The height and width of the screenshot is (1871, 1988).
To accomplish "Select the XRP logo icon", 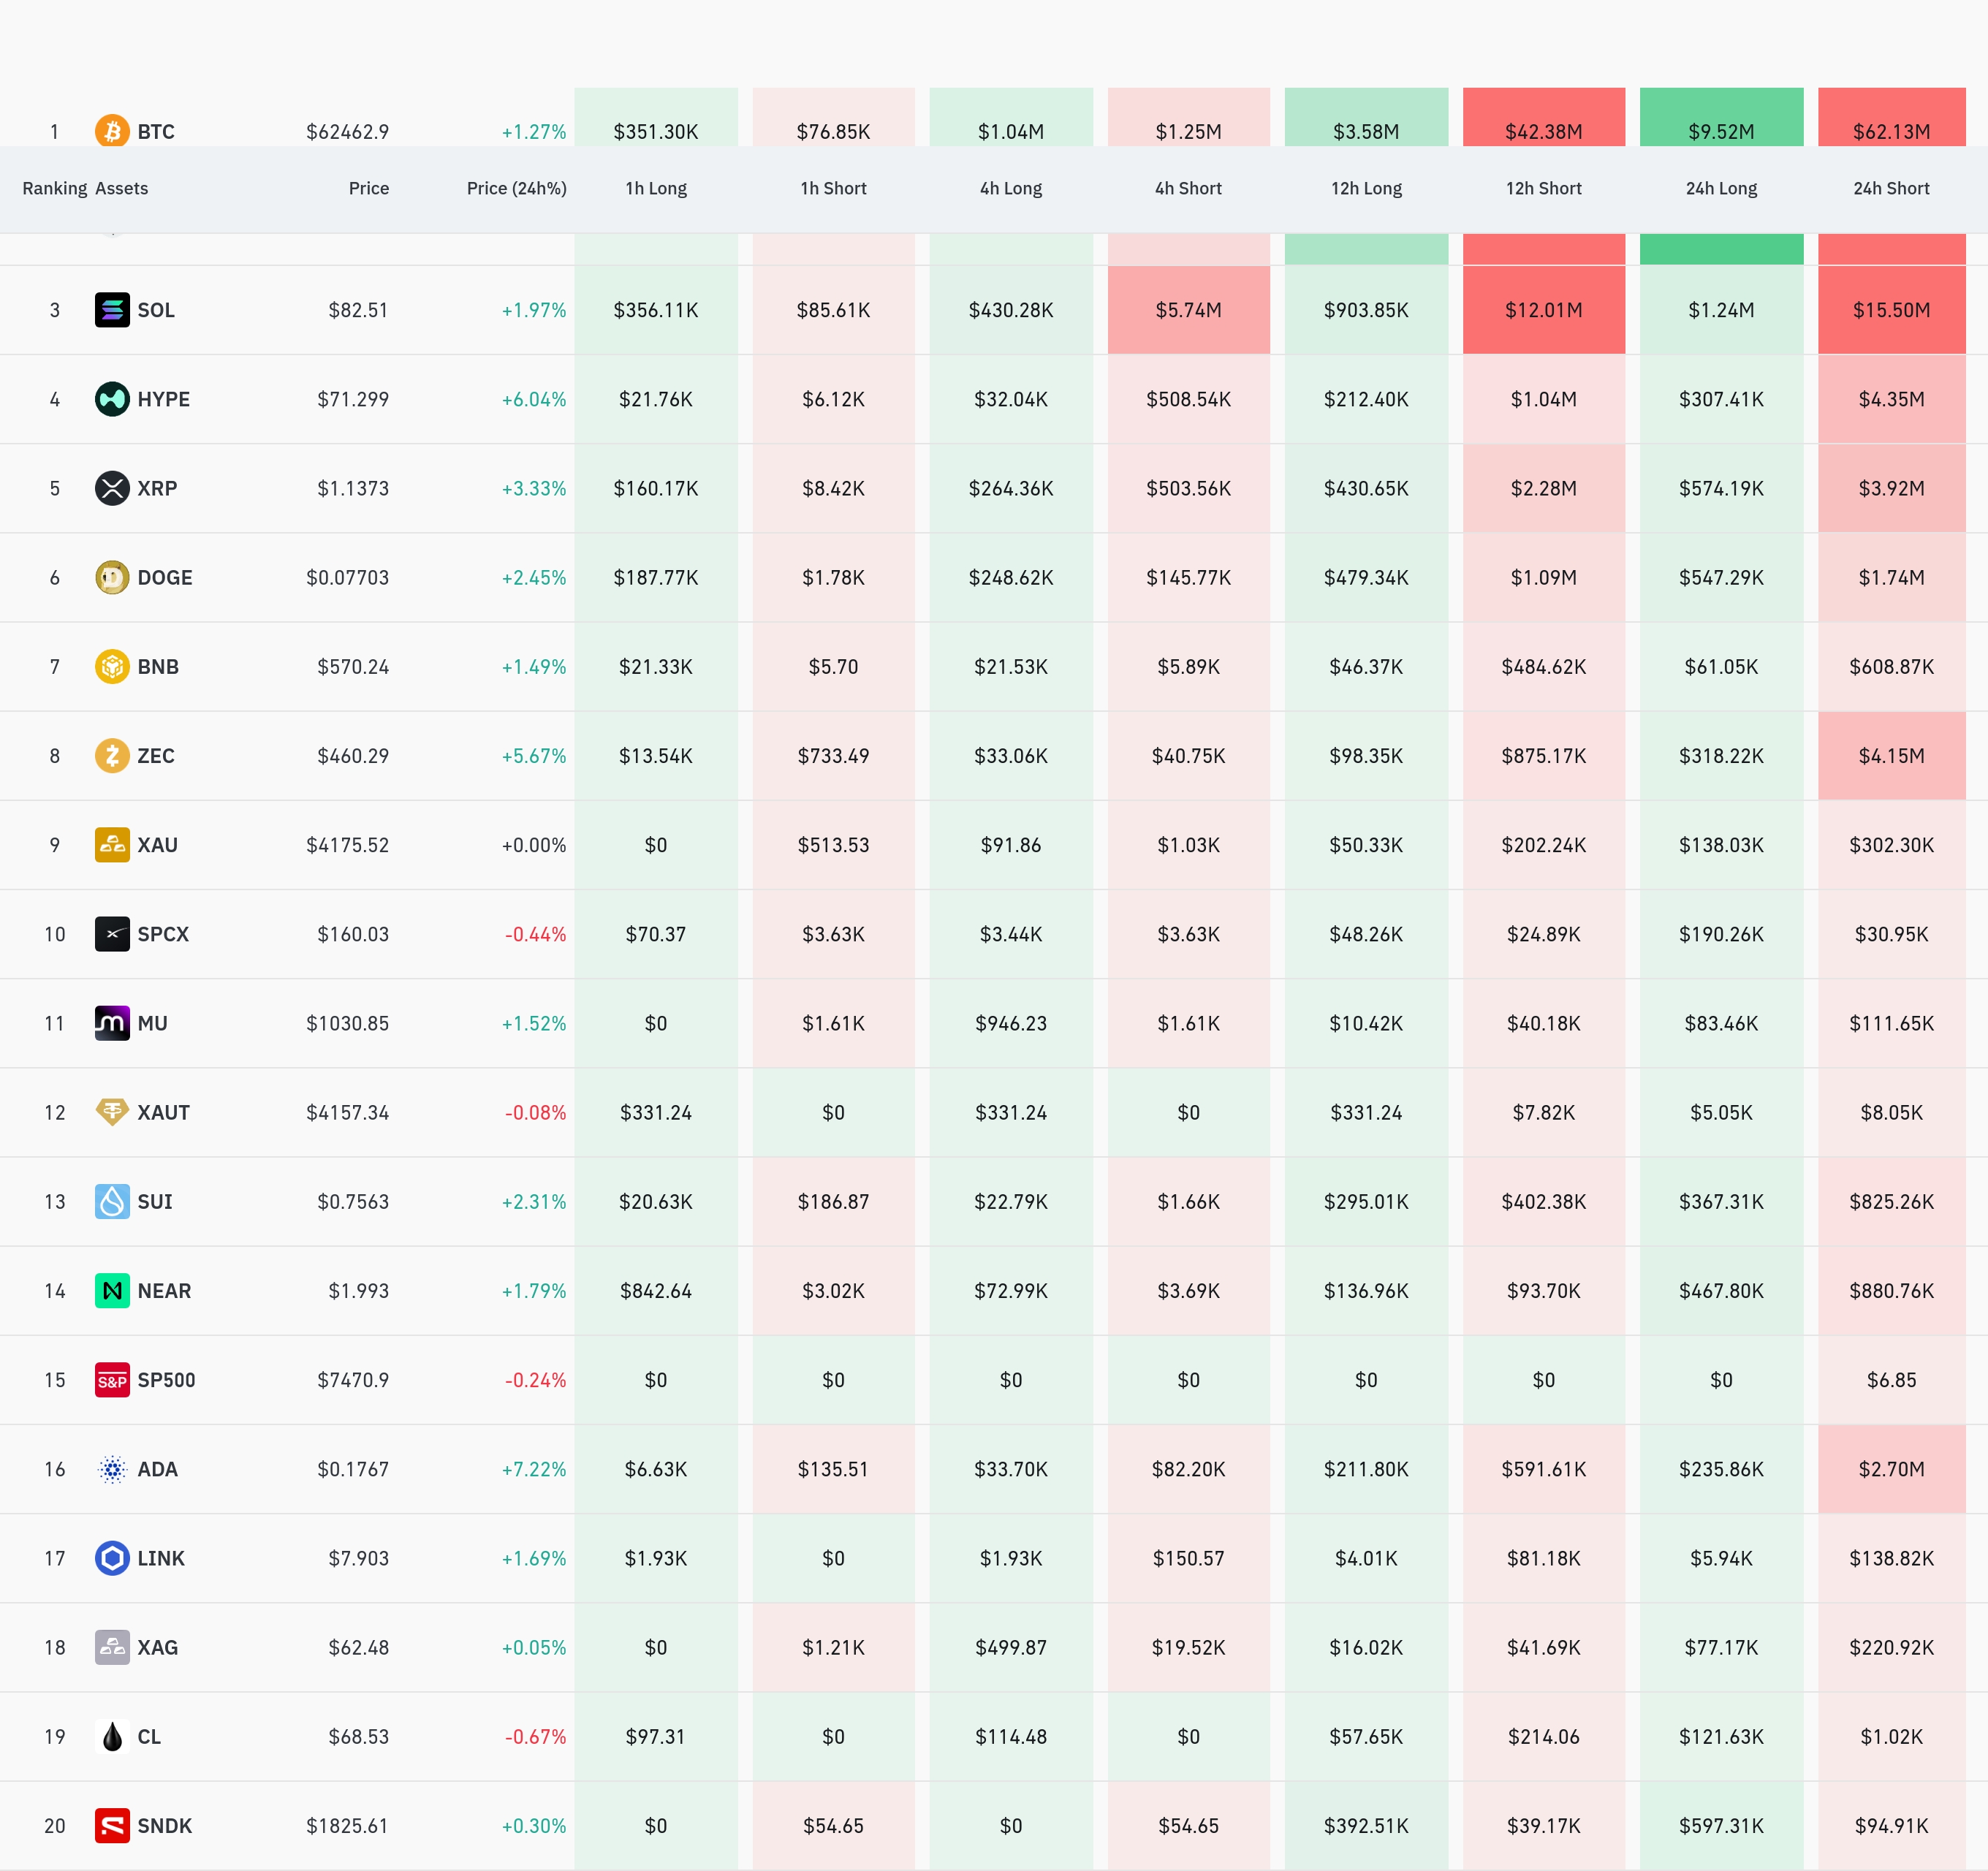I will [112, 488].
